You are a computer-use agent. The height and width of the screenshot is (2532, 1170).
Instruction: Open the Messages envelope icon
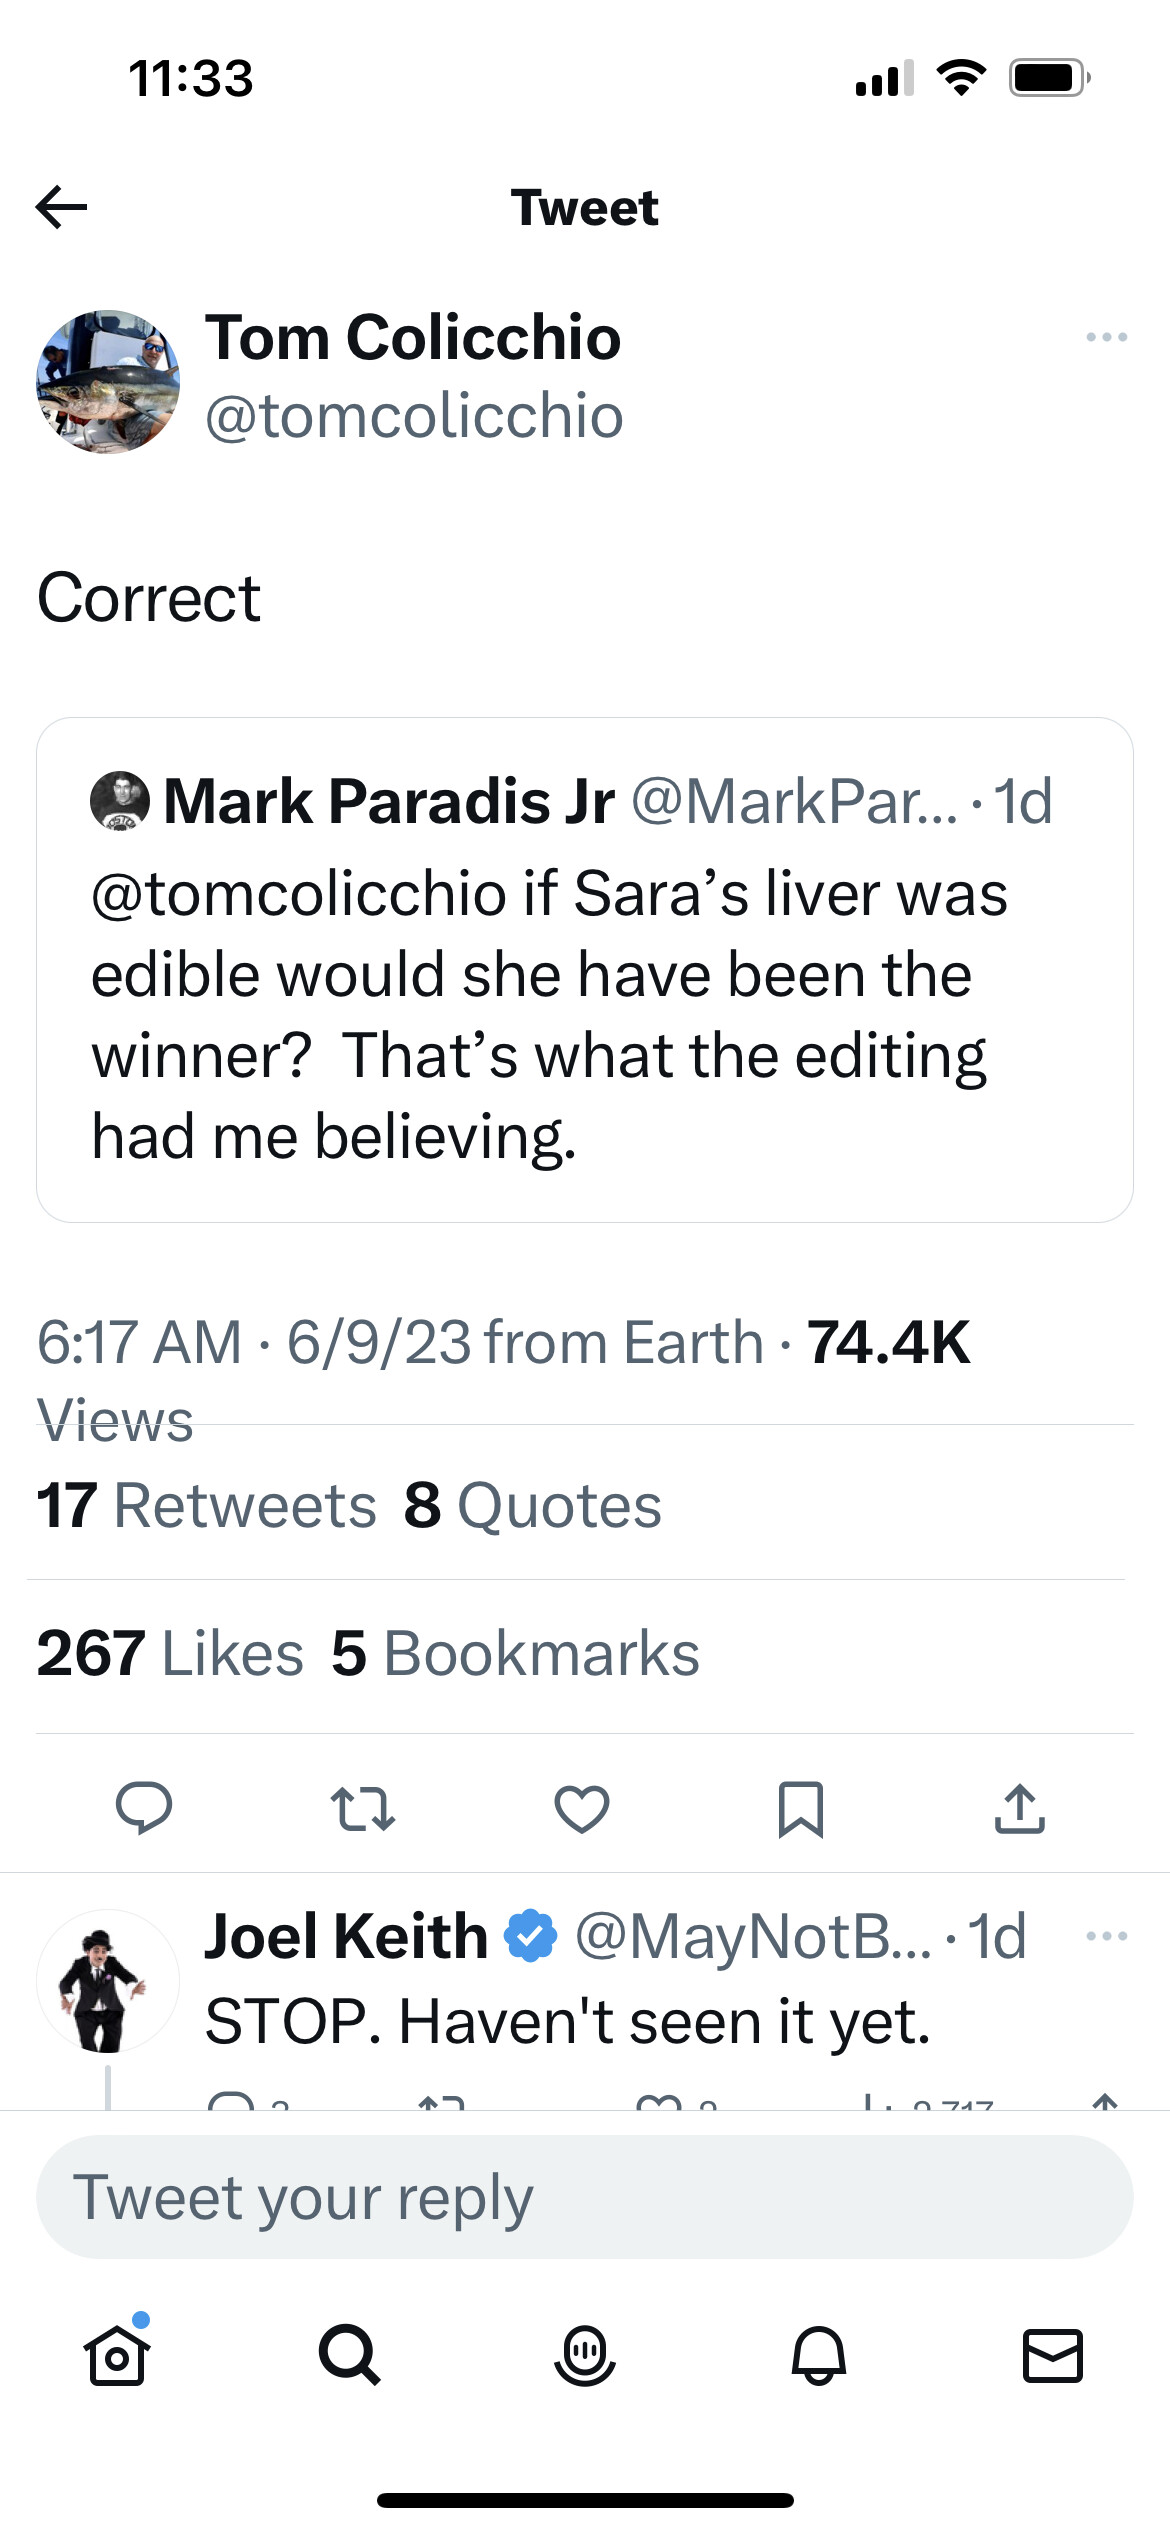point(1053,2355)
